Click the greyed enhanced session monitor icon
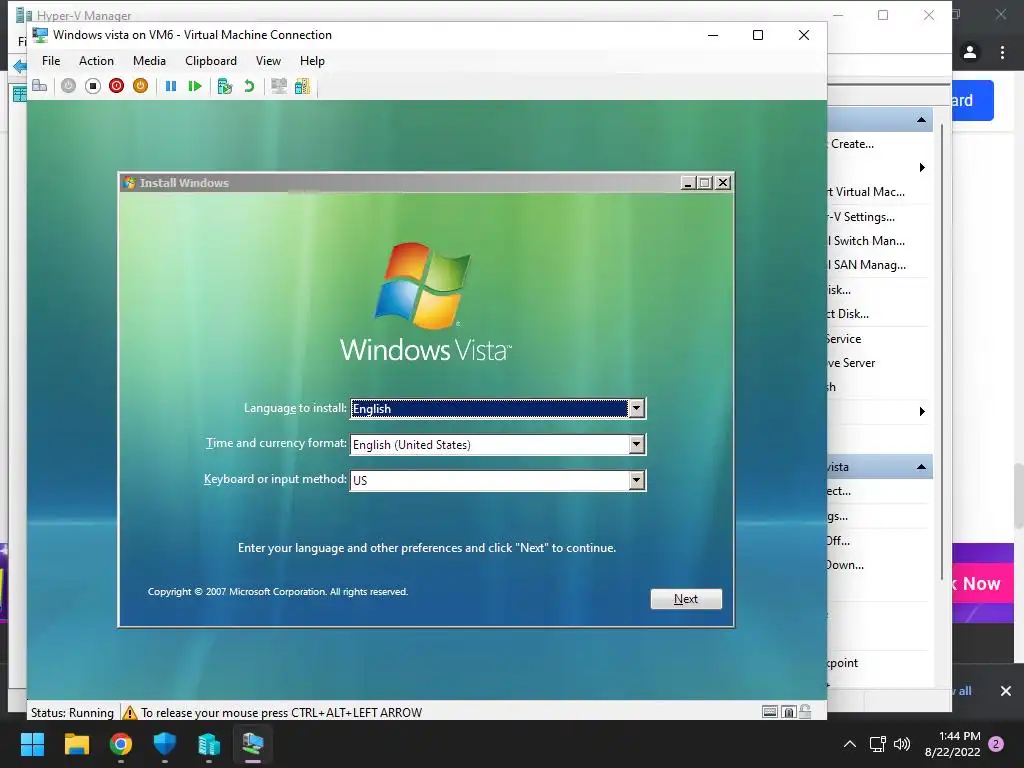This screenshot has width=1024, height=768. point(279,86)
